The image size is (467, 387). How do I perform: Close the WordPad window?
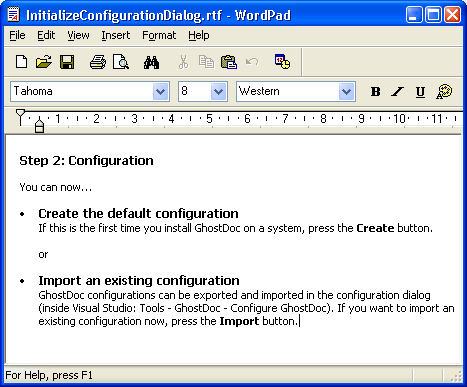point(453,15)
